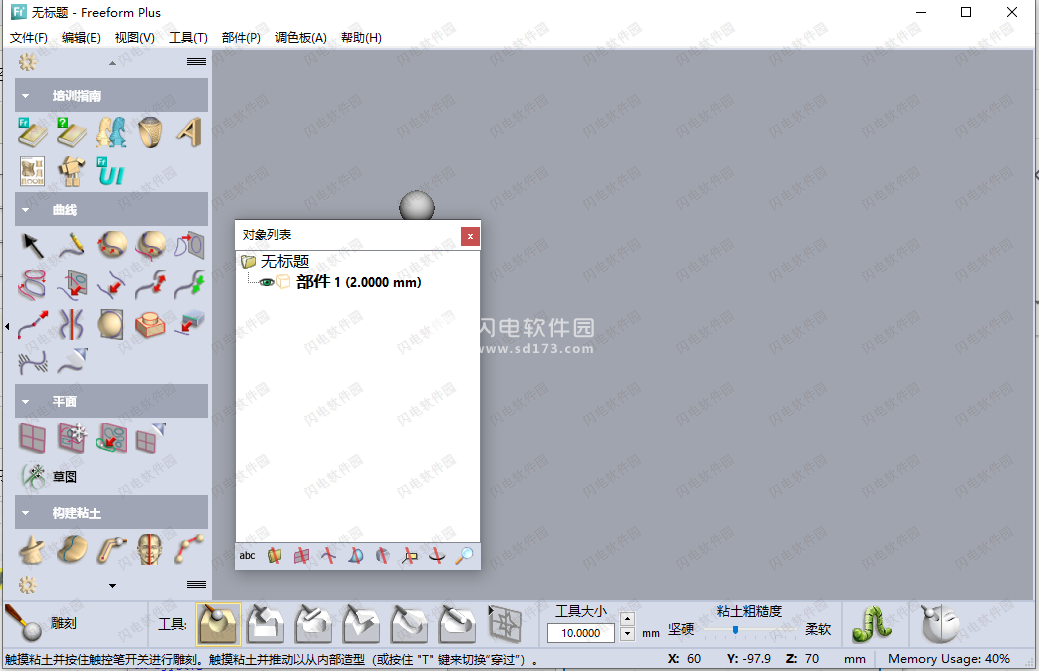1039x671 pixels.
Task: Toggle blue cone surface filter in object list
Action: 356,556
